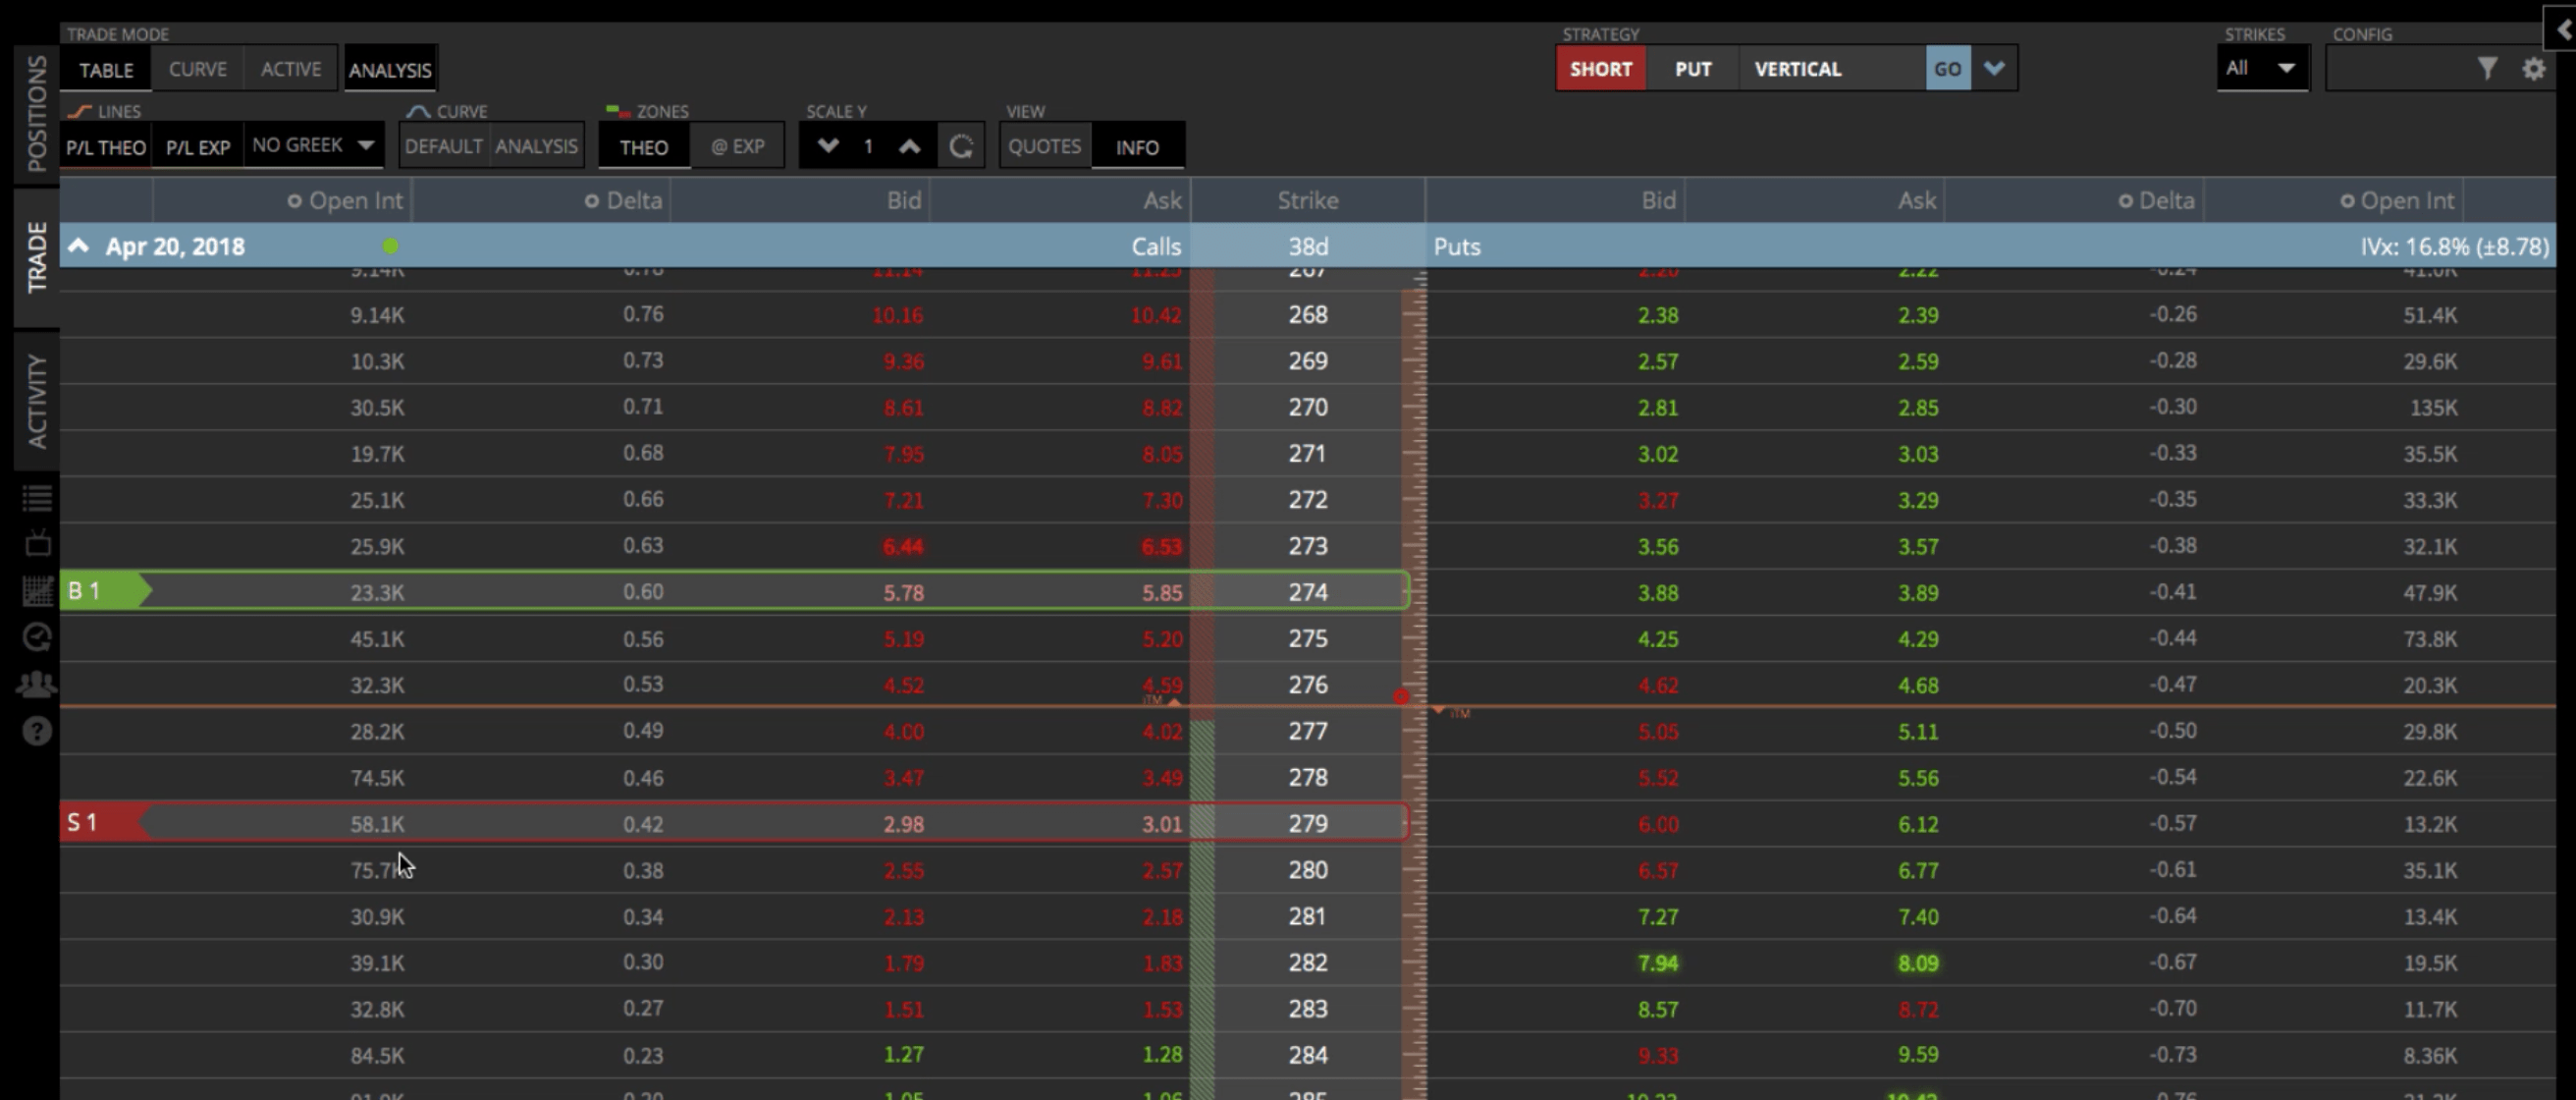The width and height of the screenshot is (2576, 1100).
Task: Open the settings gear icon in CONFIG
Action: pos(2533,69)
